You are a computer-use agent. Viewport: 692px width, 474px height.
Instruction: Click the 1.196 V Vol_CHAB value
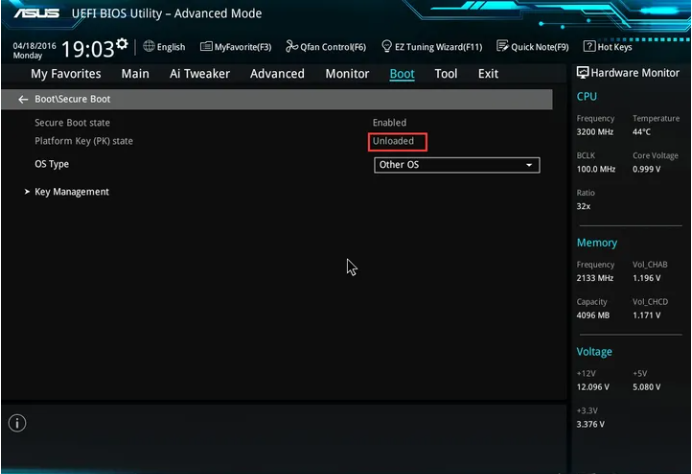pyautogui.click(x=646, y=278)
